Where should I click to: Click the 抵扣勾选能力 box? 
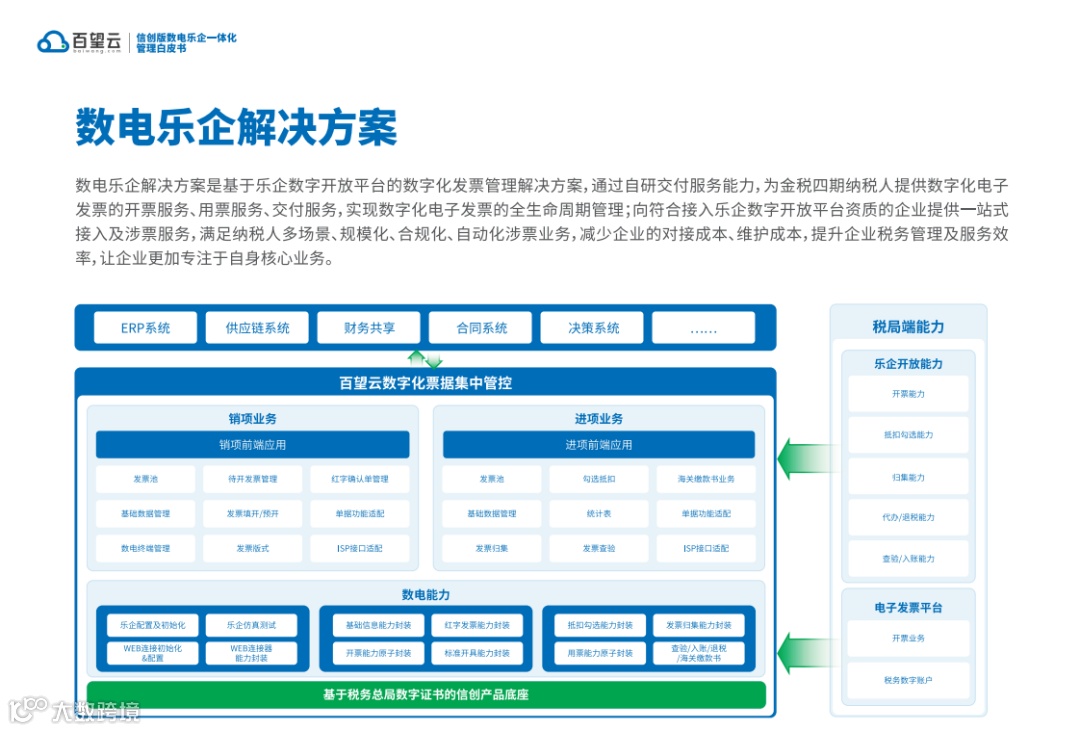coord(908,435)
